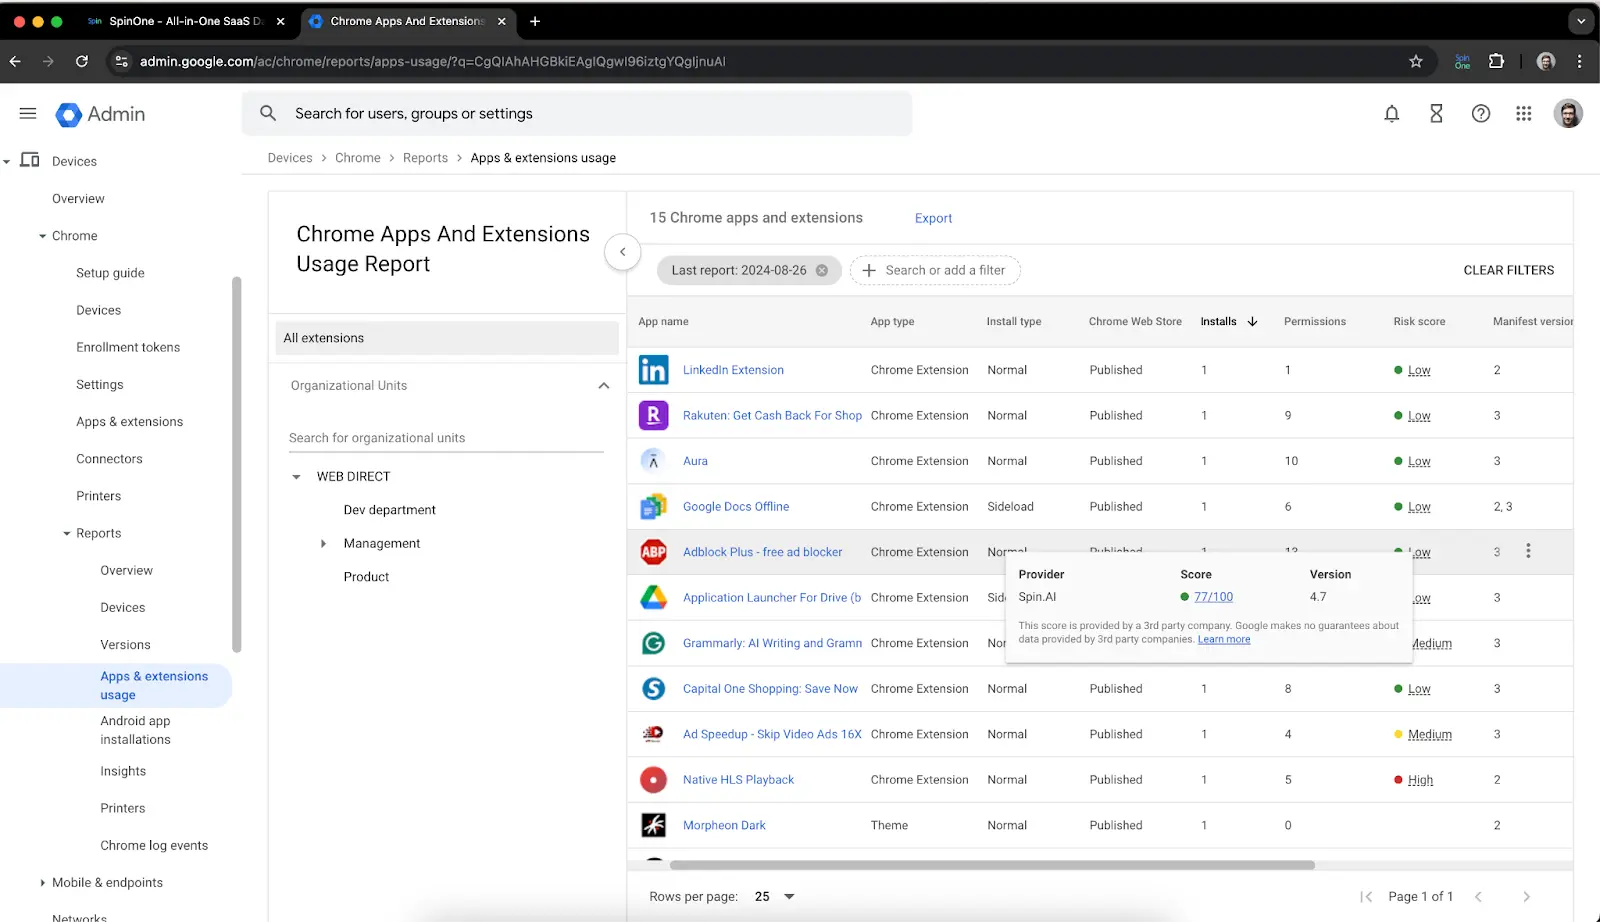1600x922 pixels.
Task: Toggle the main hamburger menu
Action: click(x=28, y=114)
